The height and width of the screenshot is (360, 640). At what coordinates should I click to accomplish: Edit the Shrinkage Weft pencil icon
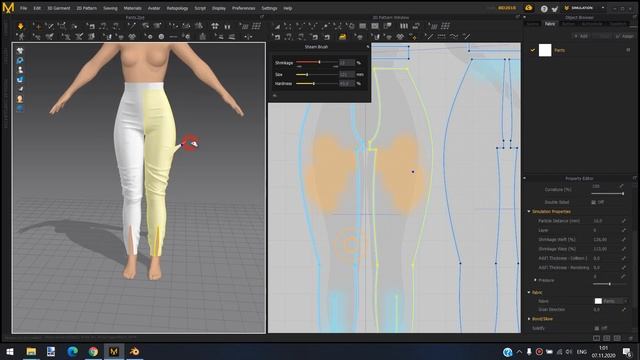(623, 240)
